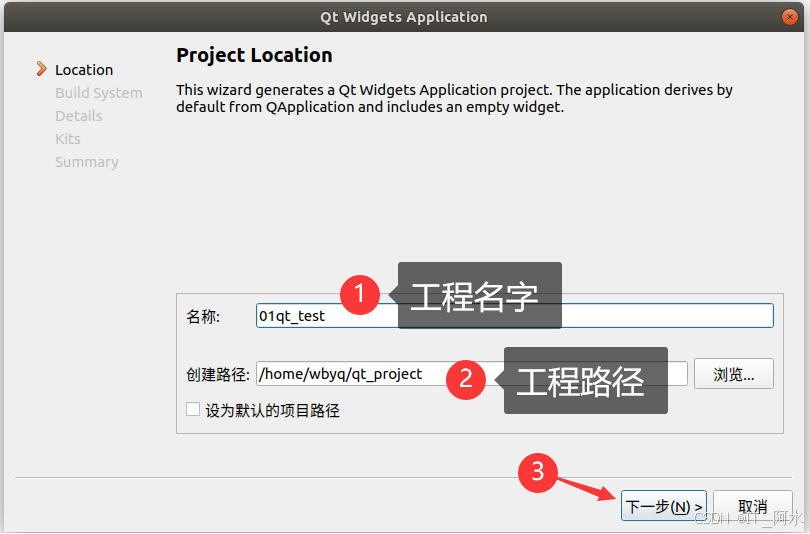Click the 名称: label
Viewport: 810px width, 534px height.
tap(203, 316)
